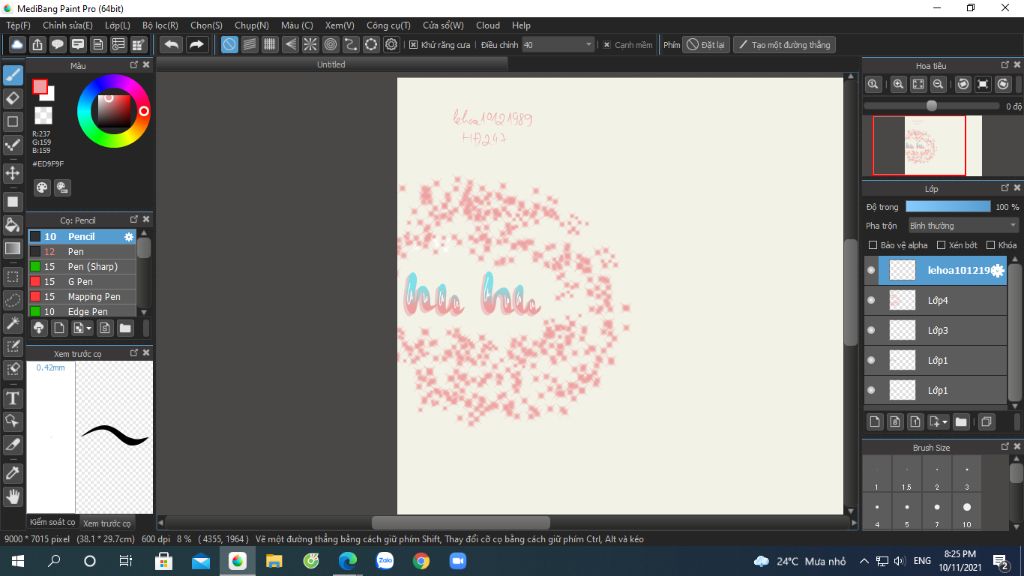Screen dimensions: 1024x576
Task: Click the horizontal canvas scrollbar
Action: coord(460,522)
